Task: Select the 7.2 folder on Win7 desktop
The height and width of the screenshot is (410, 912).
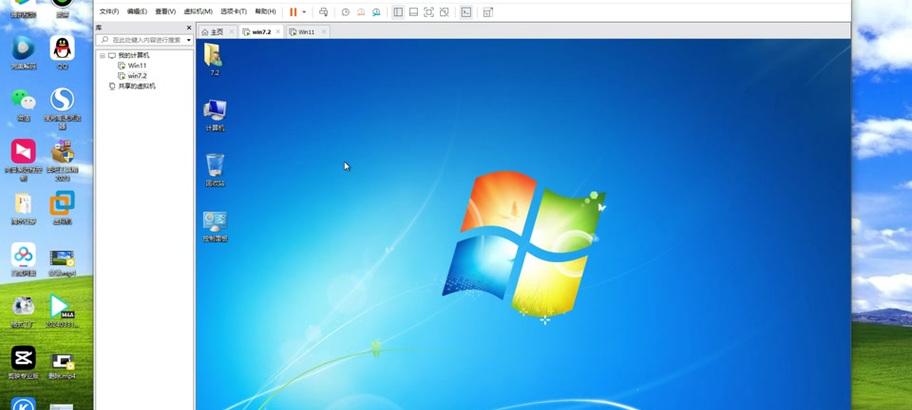Action: [214, 59]
